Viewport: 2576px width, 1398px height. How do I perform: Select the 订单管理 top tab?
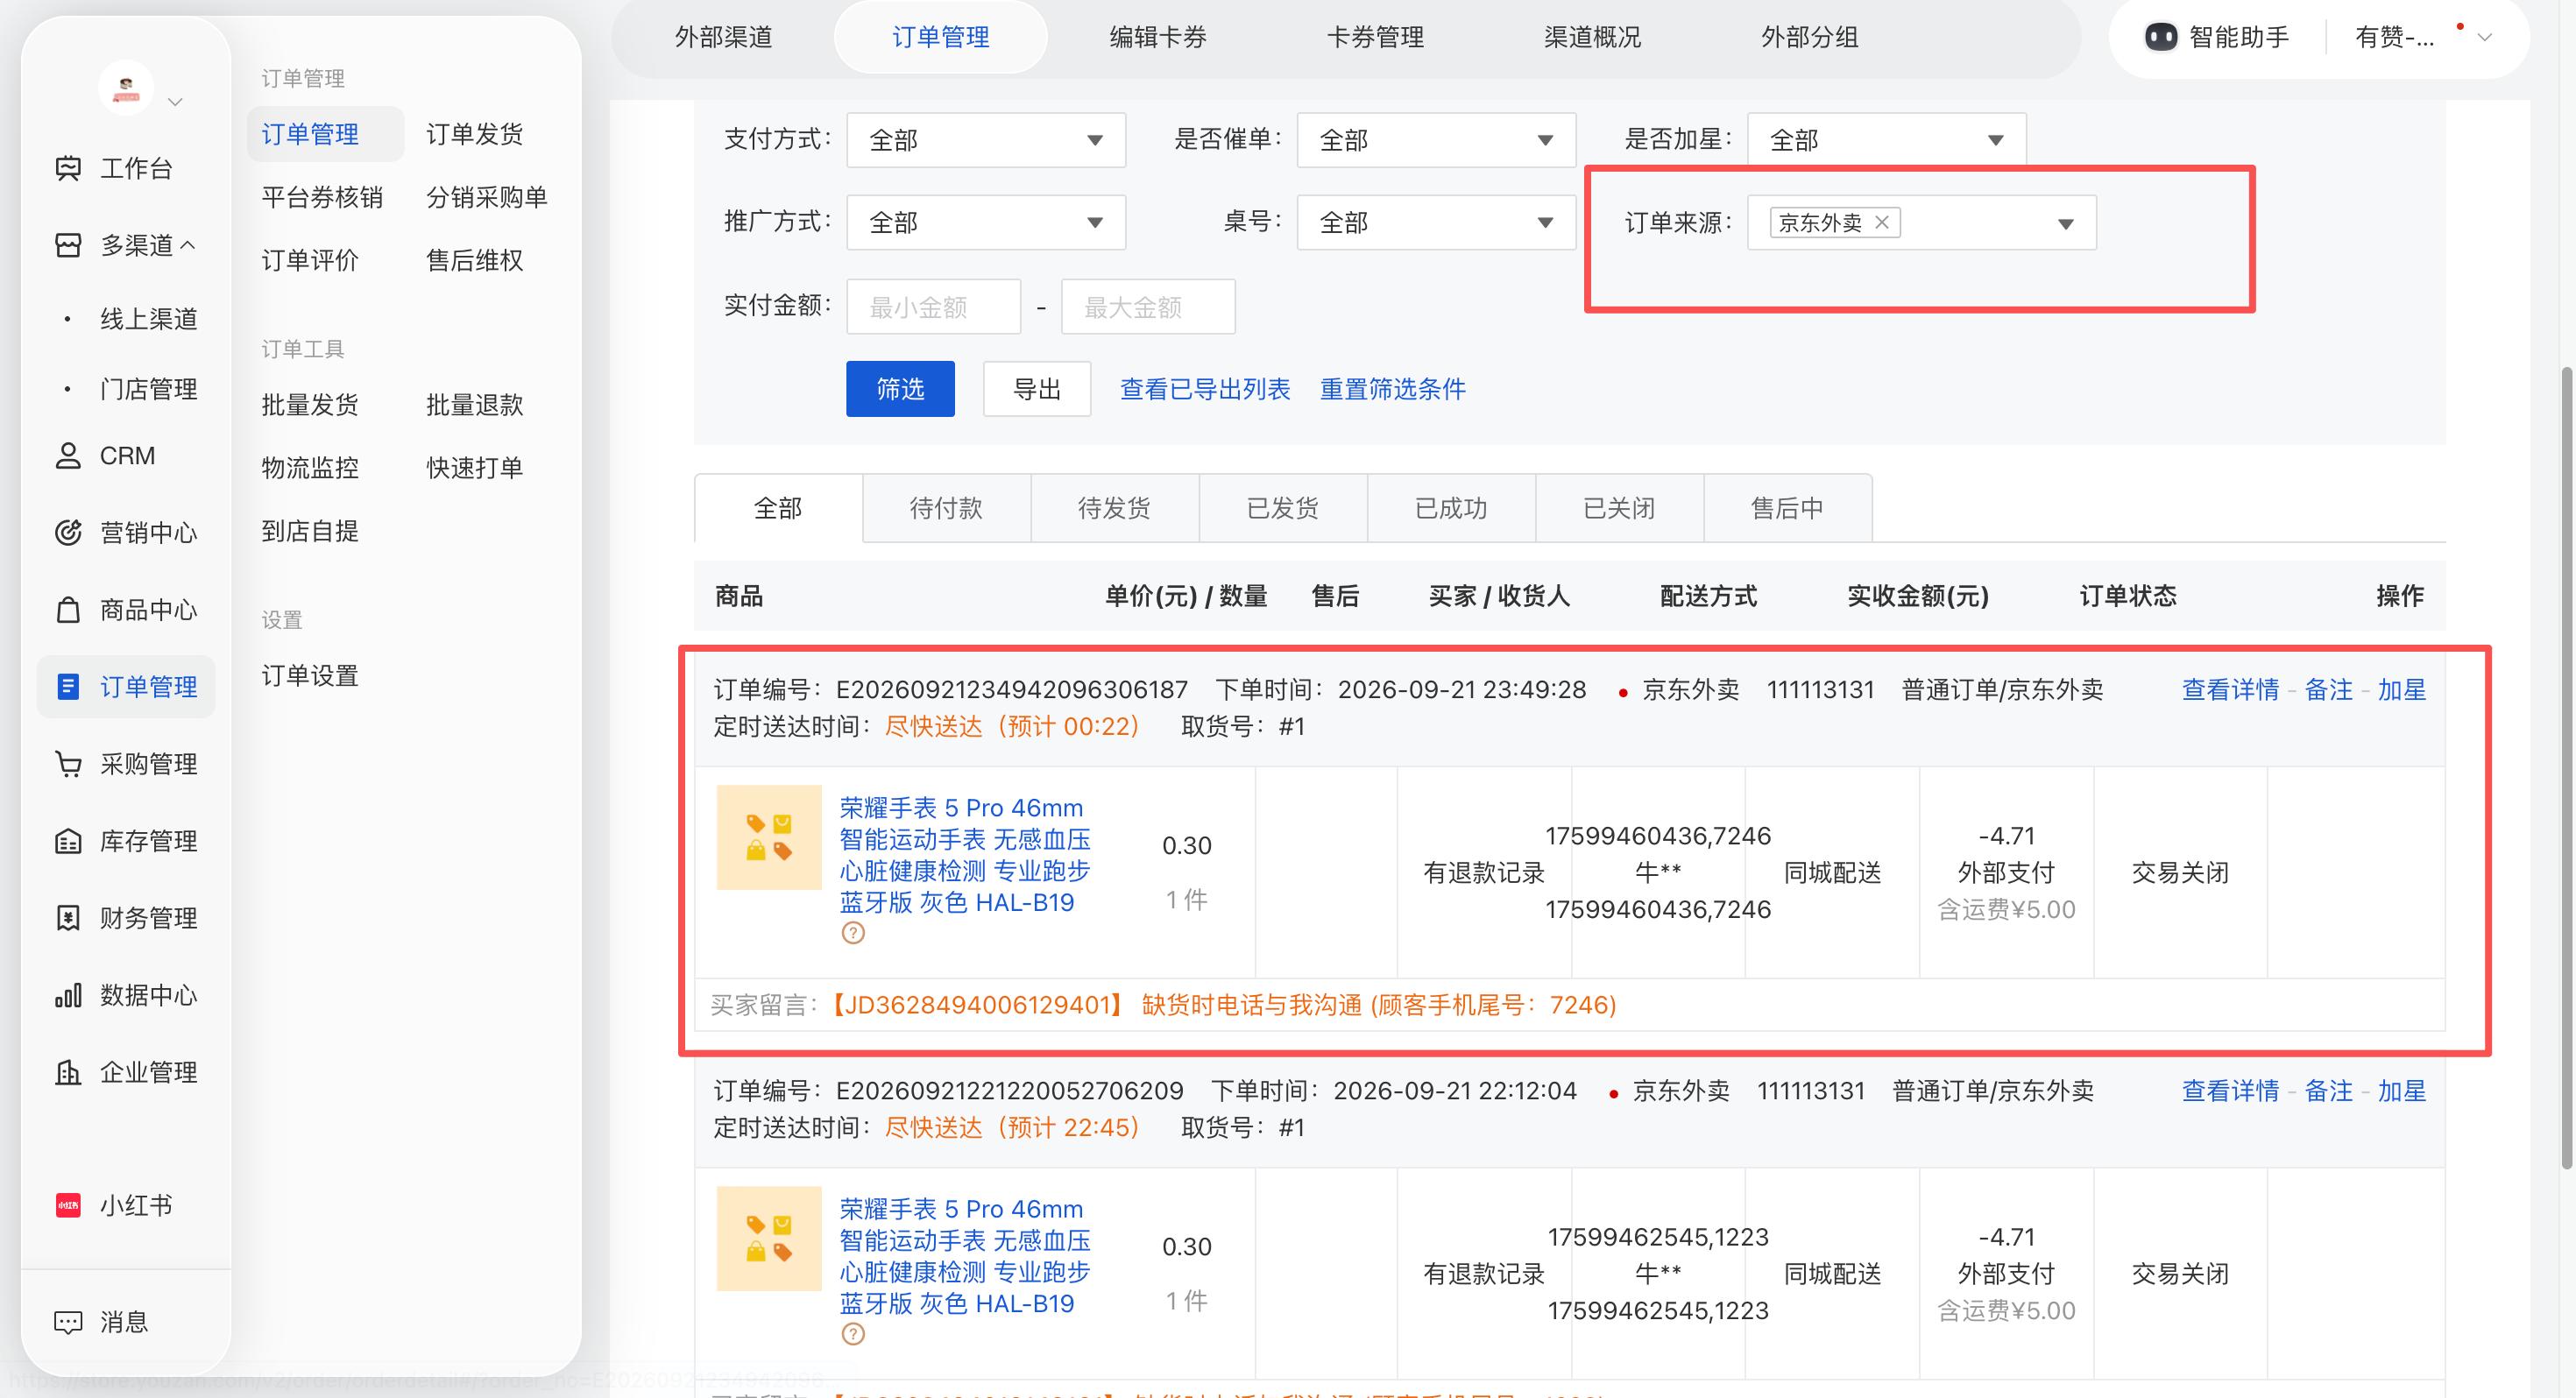click(941, 37)
